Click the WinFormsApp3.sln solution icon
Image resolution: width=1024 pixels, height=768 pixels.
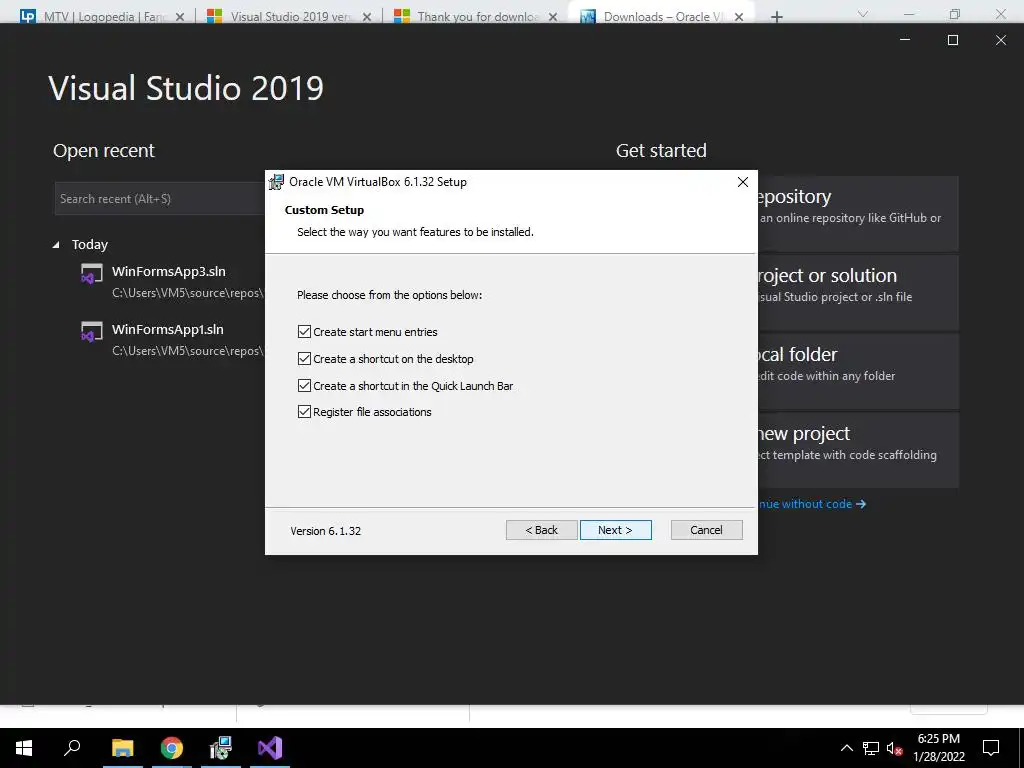click(91, 274)
